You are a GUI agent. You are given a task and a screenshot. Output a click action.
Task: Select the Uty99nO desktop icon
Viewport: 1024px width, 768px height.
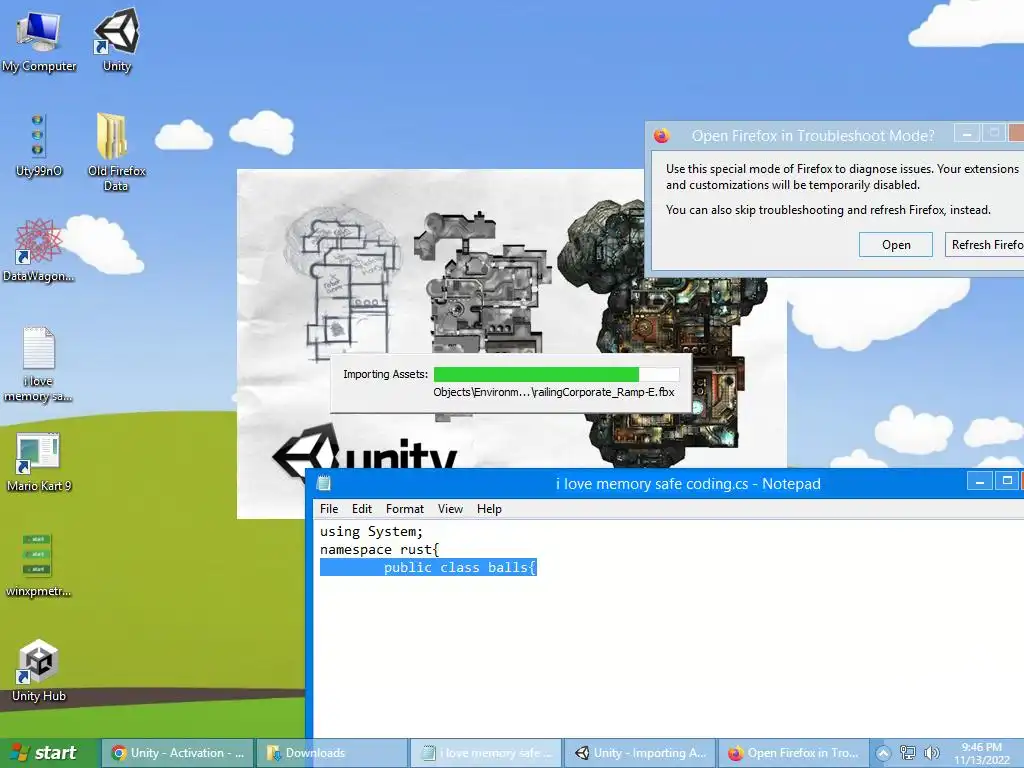[39, 145]
